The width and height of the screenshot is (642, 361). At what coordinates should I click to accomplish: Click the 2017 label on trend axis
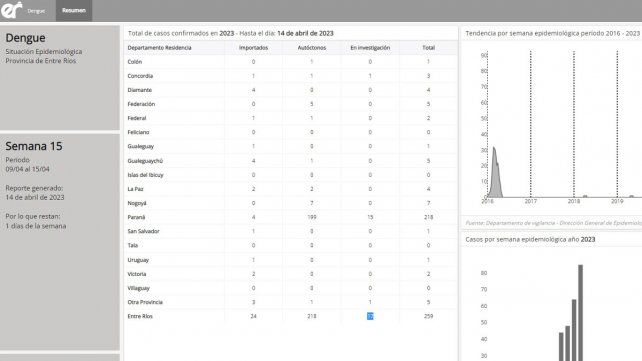pos(531,201)
